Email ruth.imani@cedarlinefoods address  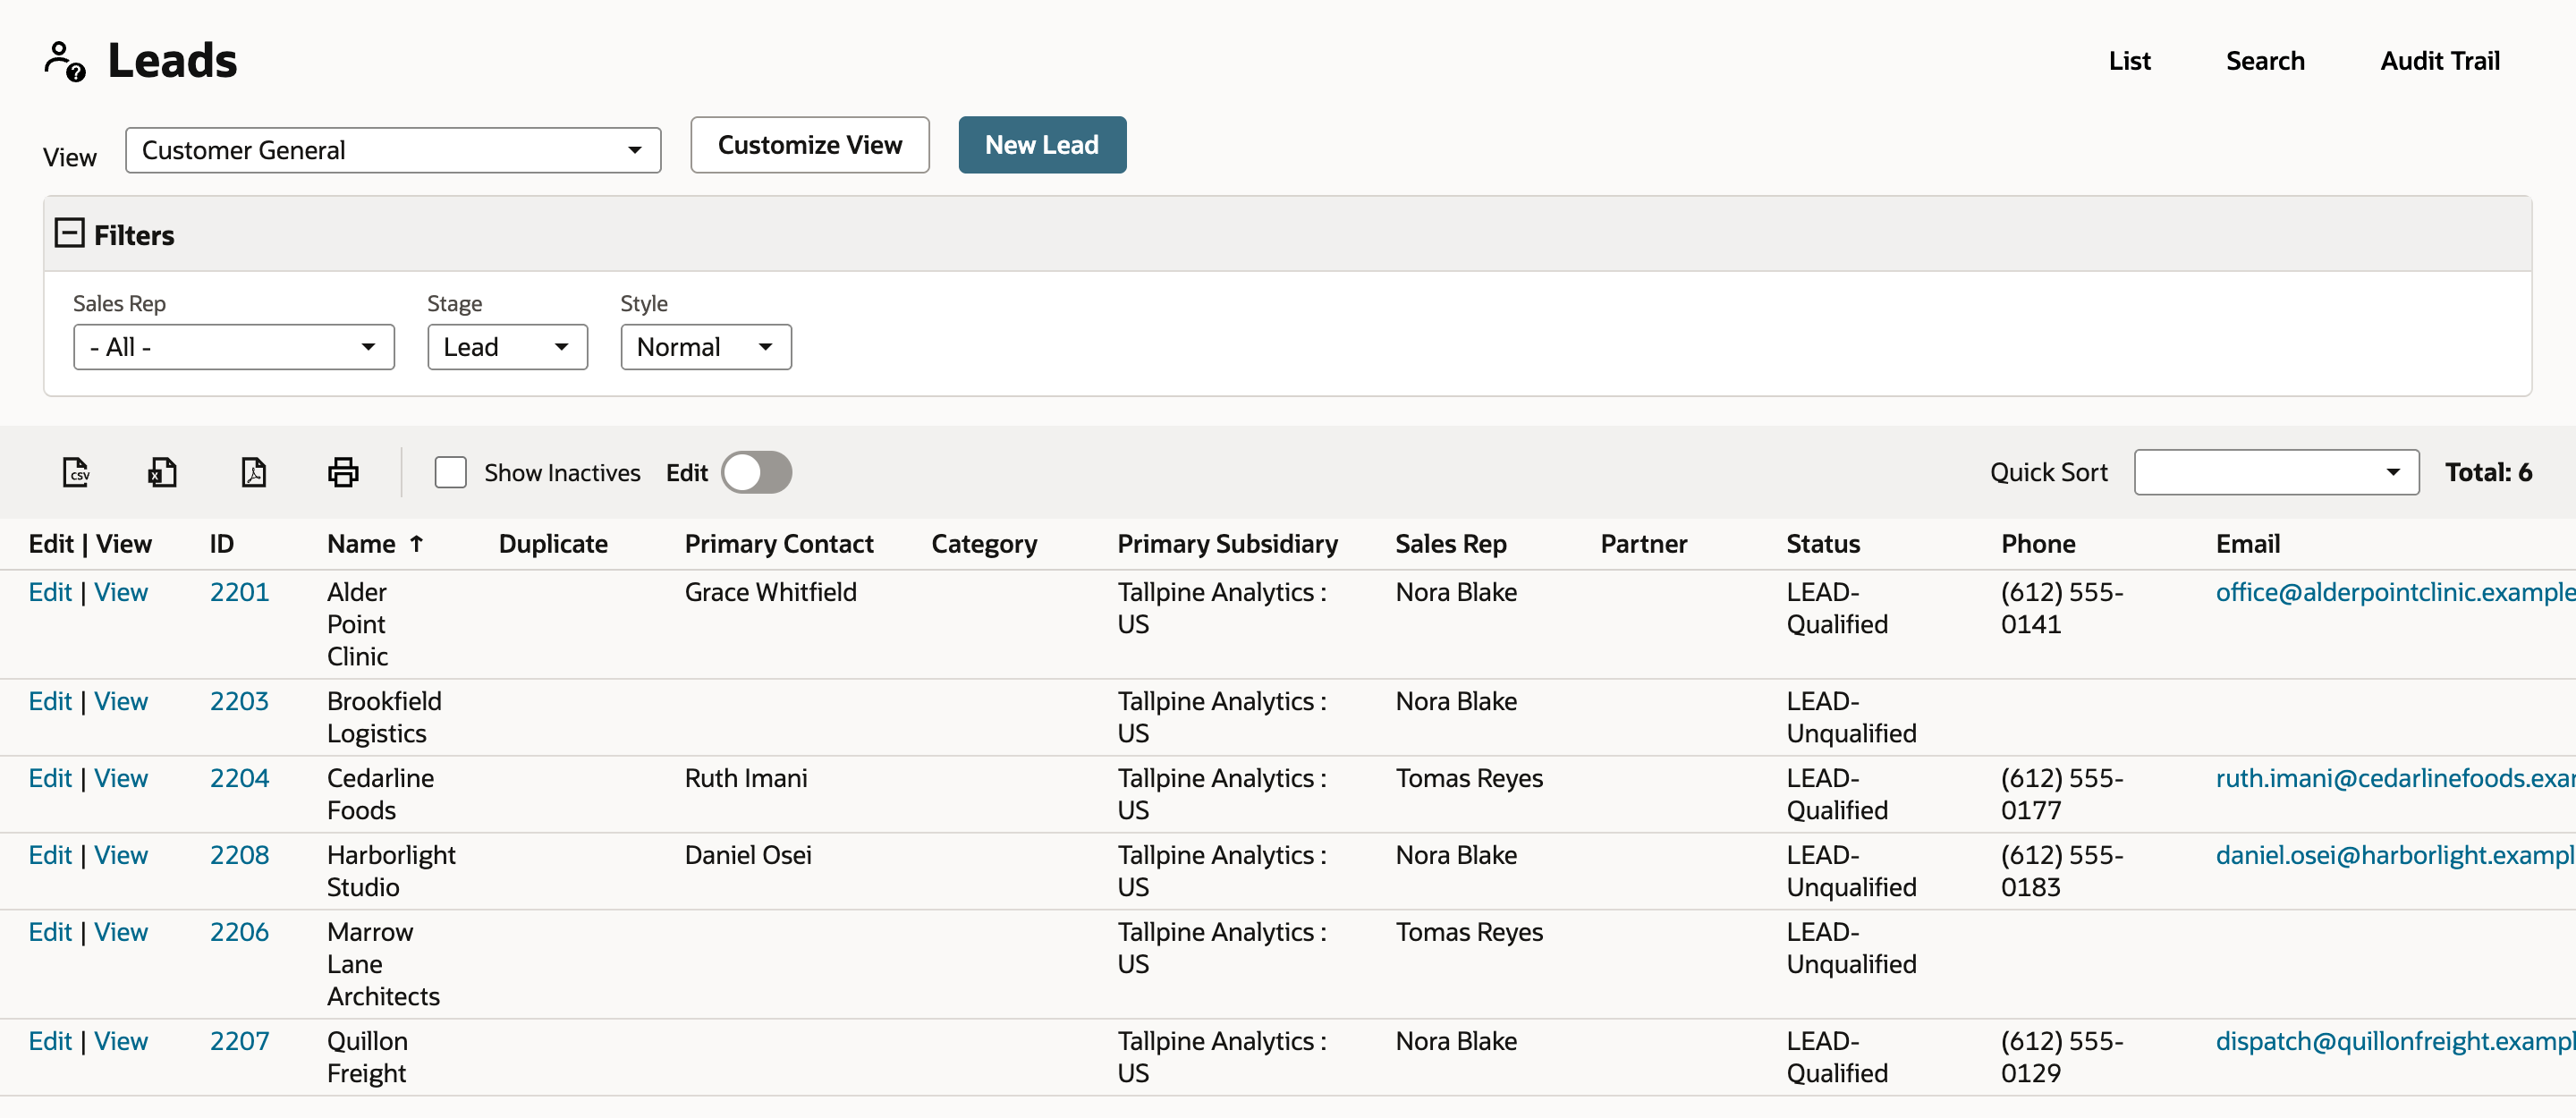(2395, 778)
